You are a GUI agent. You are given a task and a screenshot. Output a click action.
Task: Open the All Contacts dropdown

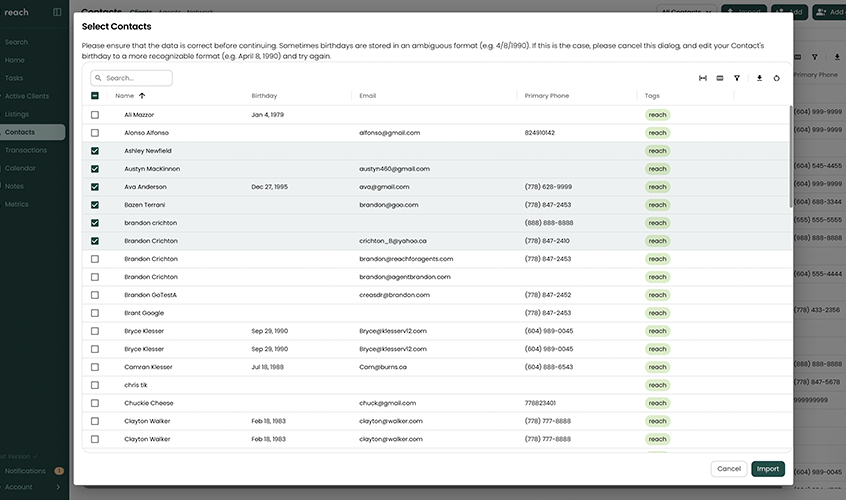click(687, 12)
